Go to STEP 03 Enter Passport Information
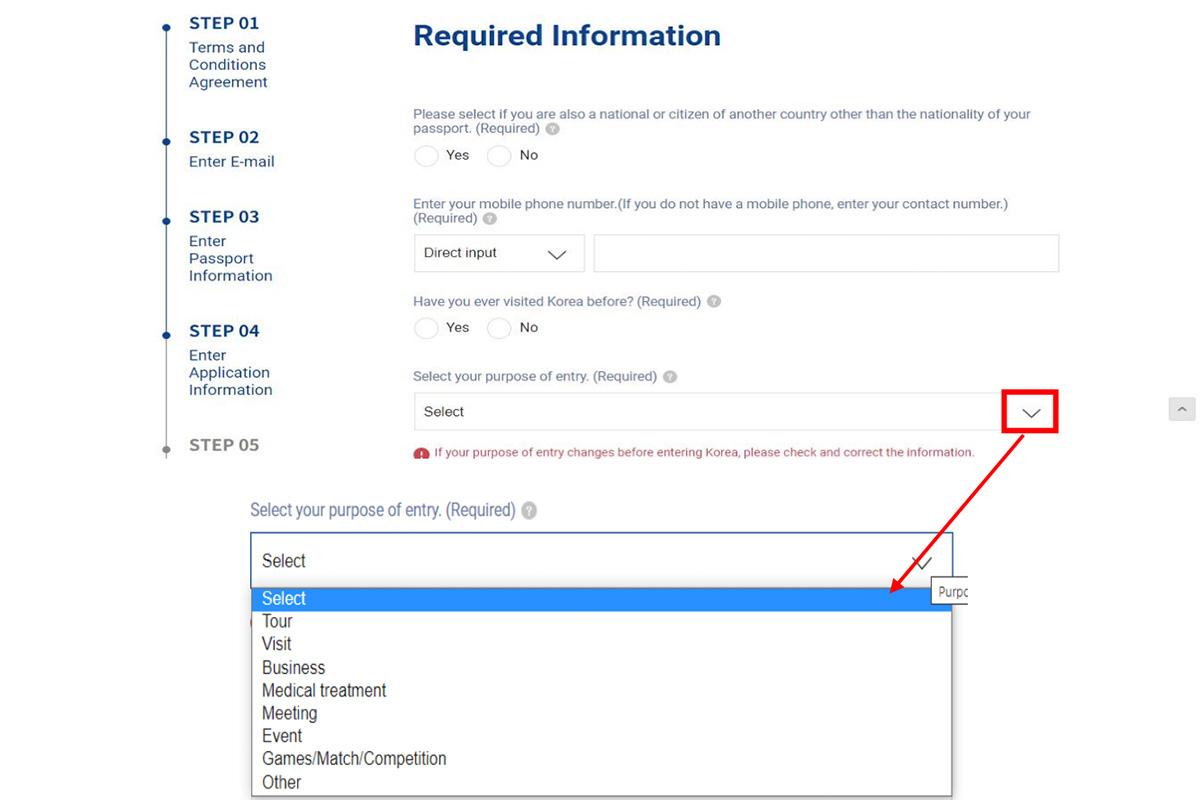1200x800 pixels. 230,246
